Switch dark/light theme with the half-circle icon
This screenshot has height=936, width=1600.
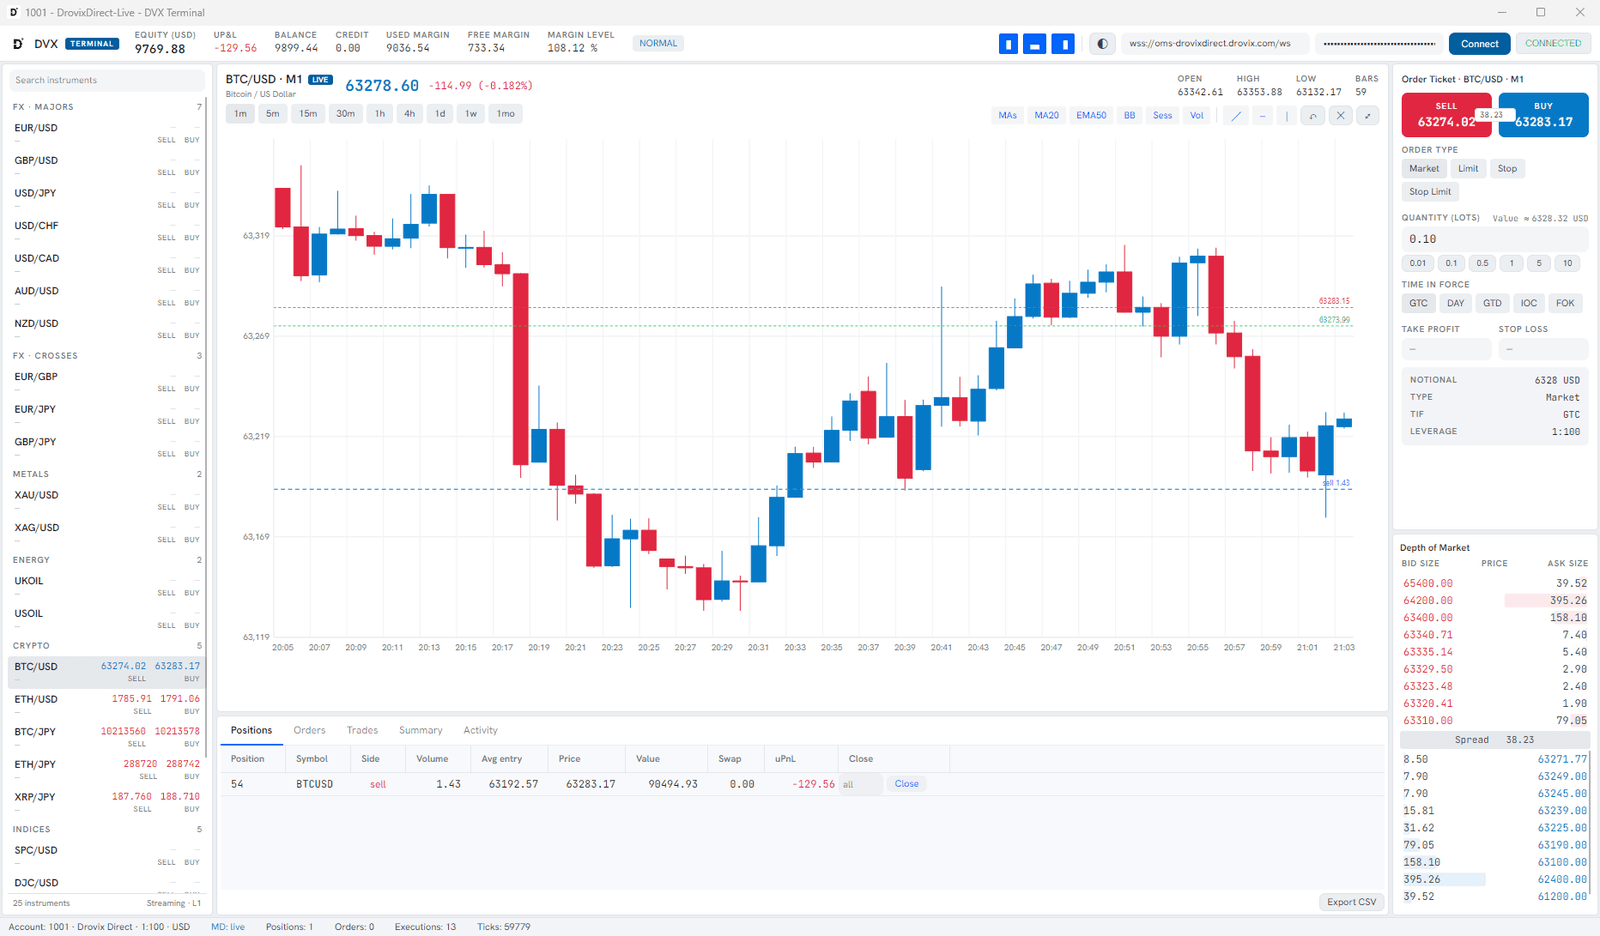(1102, 44)
